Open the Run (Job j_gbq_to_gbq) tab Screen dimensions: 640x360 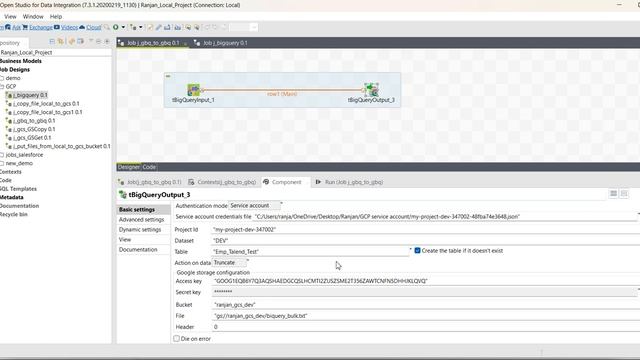(349, 182)
